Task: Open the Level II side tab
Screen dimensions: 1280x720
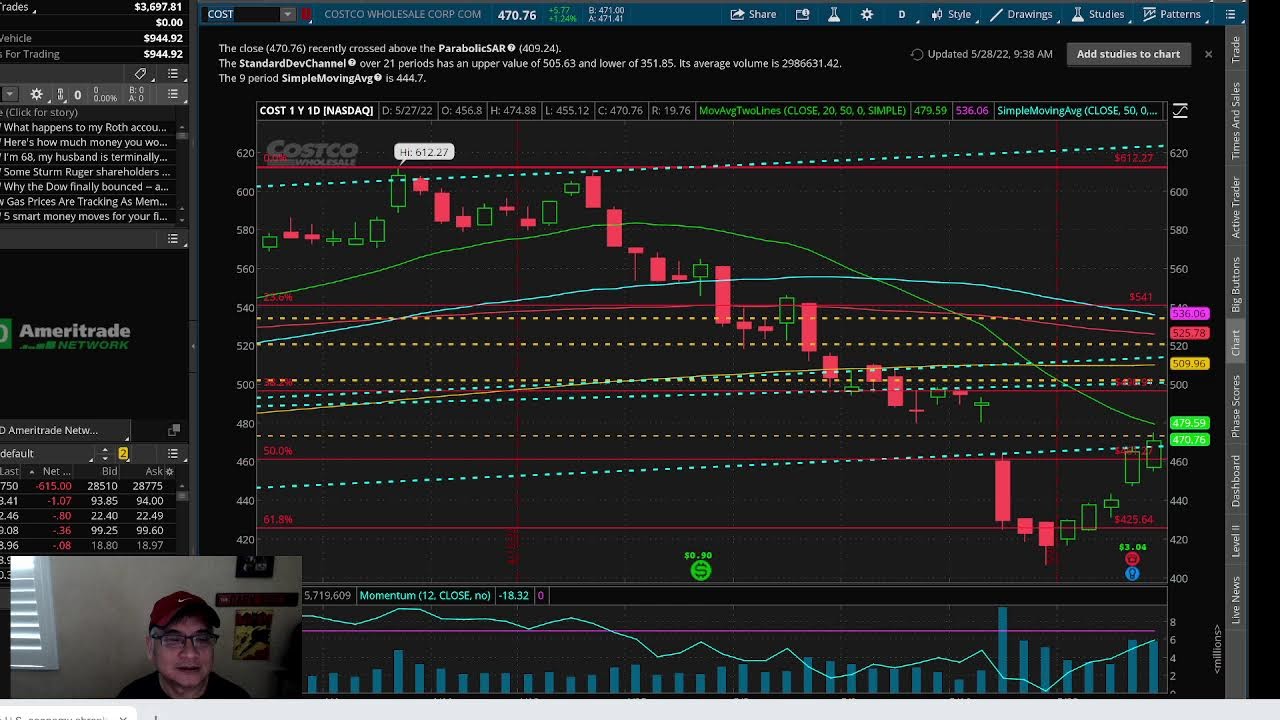Action: click(x=1236, y=541)
